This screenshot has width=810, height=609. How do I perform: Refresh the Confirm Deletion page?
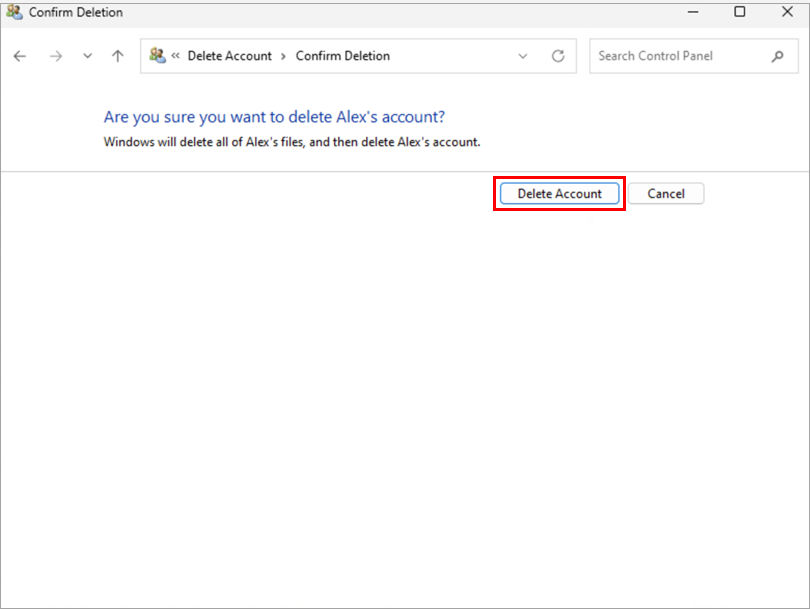558,56
